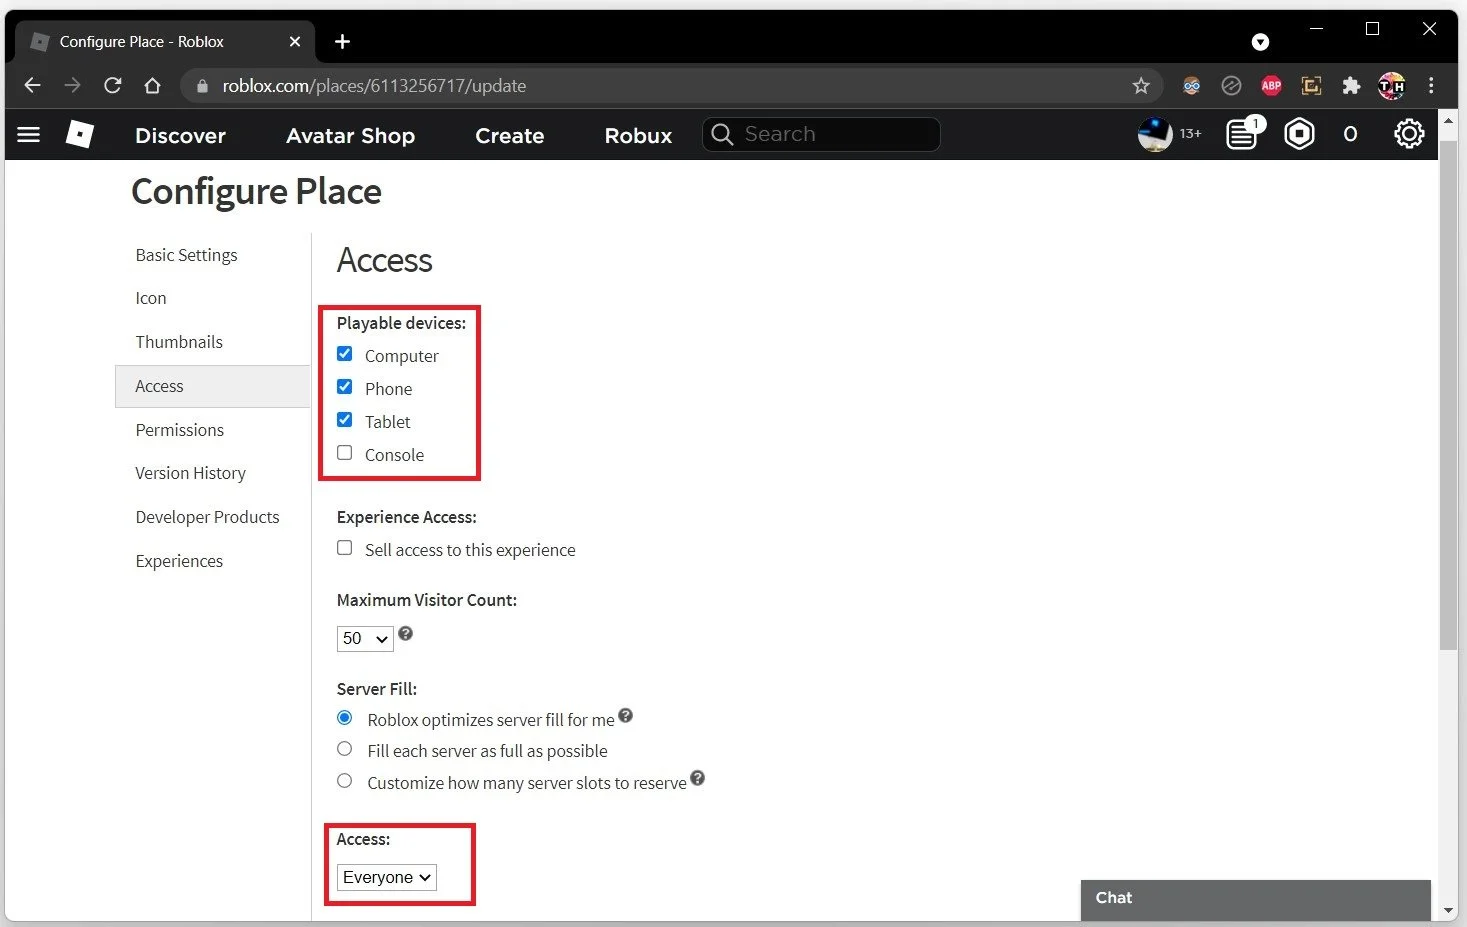Select Customize how many server slots to reserve
Image resolution: width=1467 pixels, height=927 pixels.
click(344, 781)
